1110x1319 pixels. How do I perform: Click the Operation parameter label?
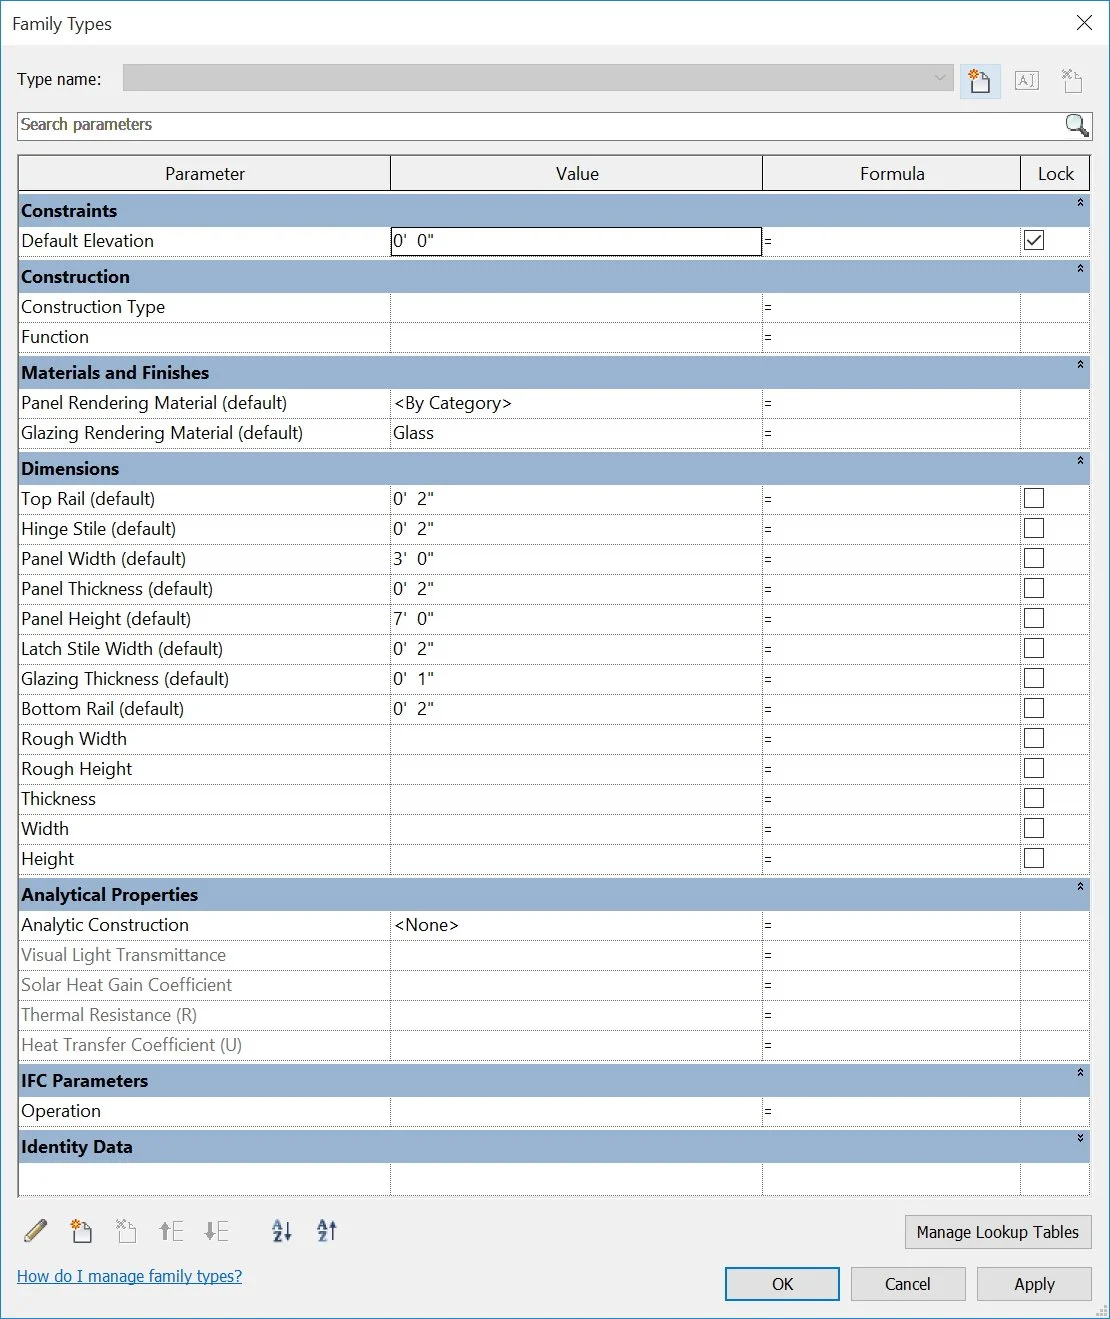pos(61,1111)
